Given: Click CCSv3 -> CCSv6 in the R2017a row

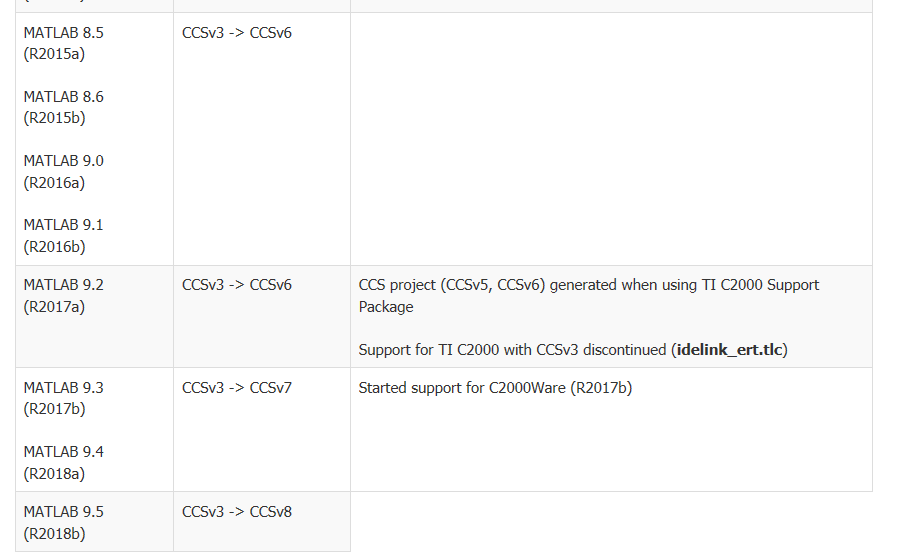Looking at the screenshot, I should [x=237, y=285].
